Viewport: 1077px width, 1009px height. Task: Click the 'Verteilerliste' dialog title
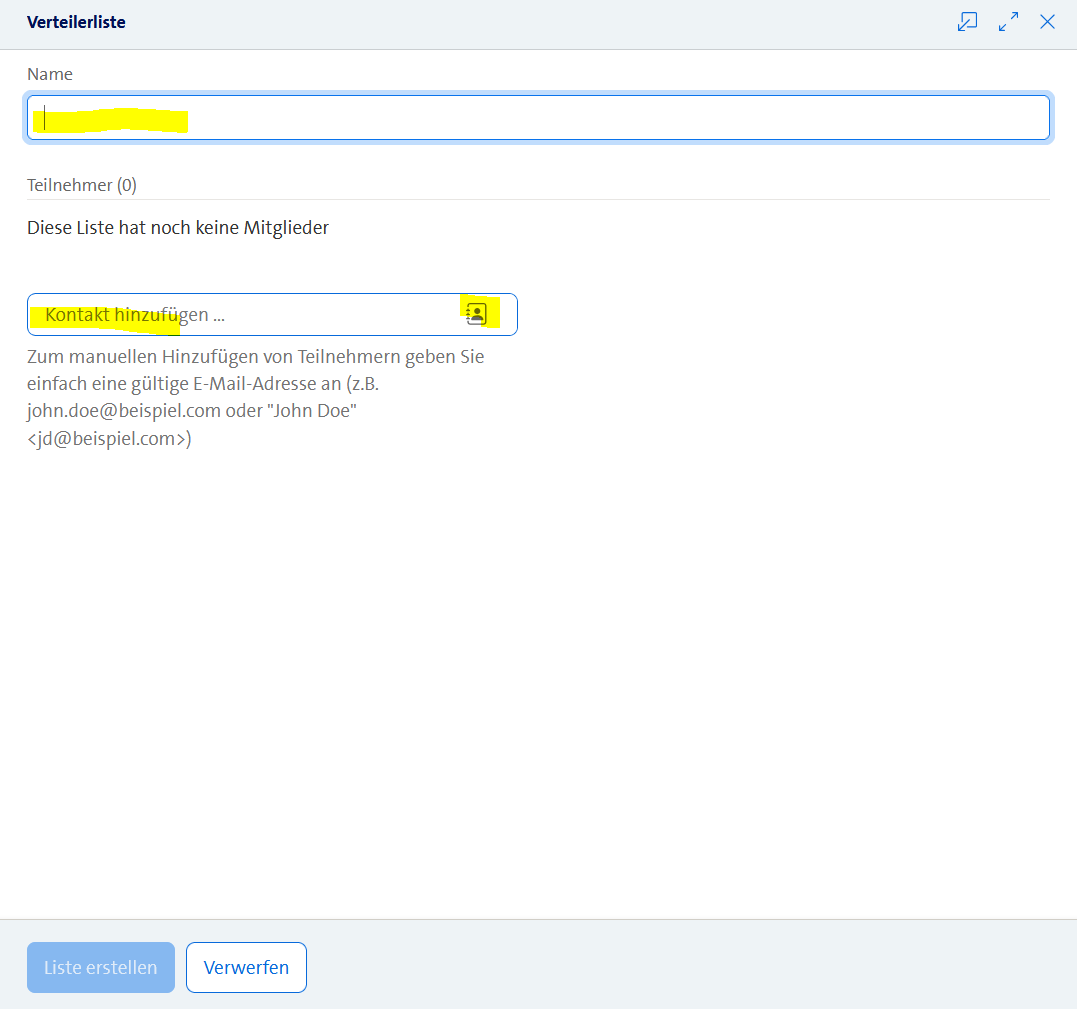pos(76,22)
